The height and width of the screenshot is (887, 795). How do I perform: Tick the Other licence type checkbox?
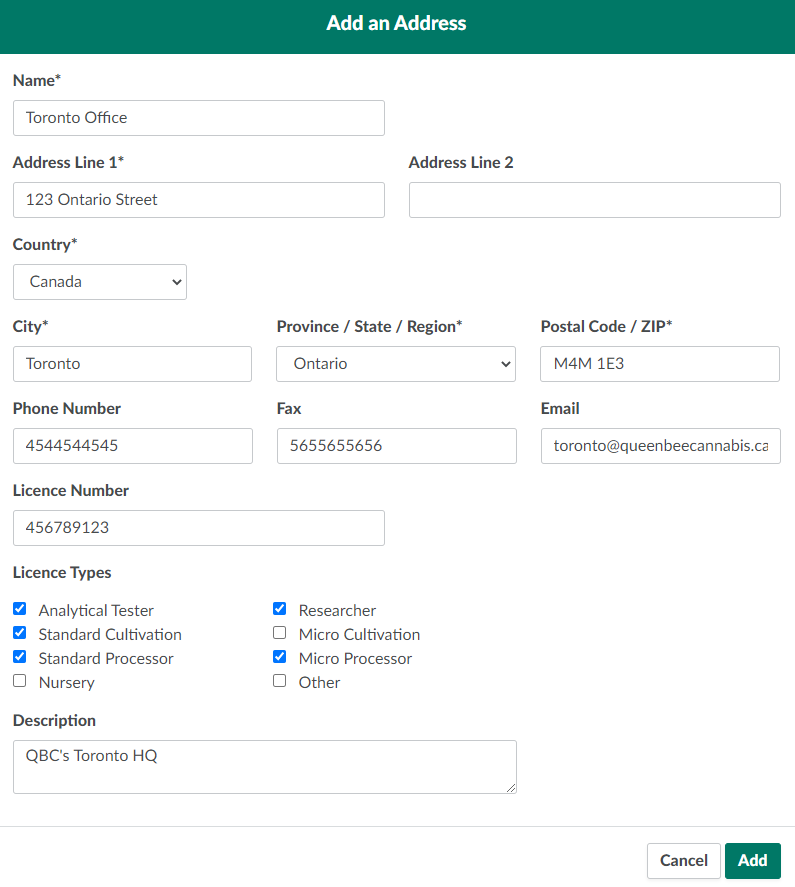(x=279, y=681)
